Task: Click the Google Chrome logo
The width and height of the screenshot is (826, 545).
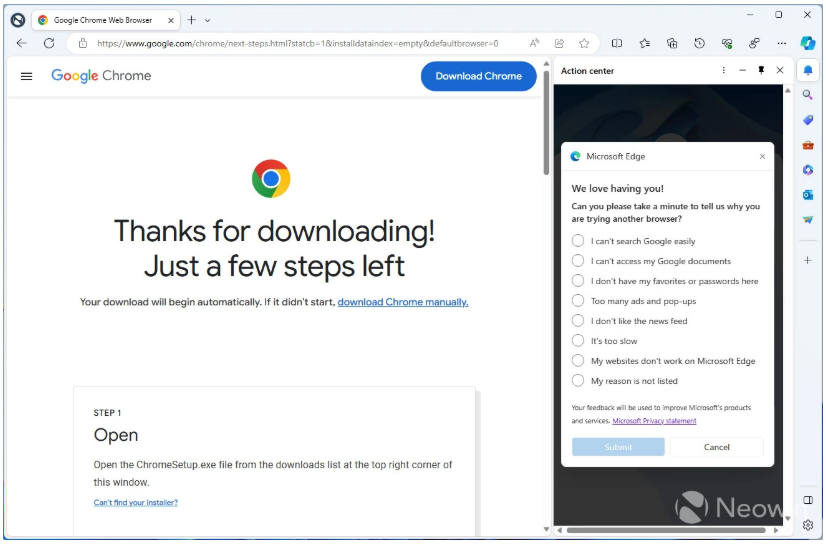Action: pyautogui.click(x=101, y=76)
